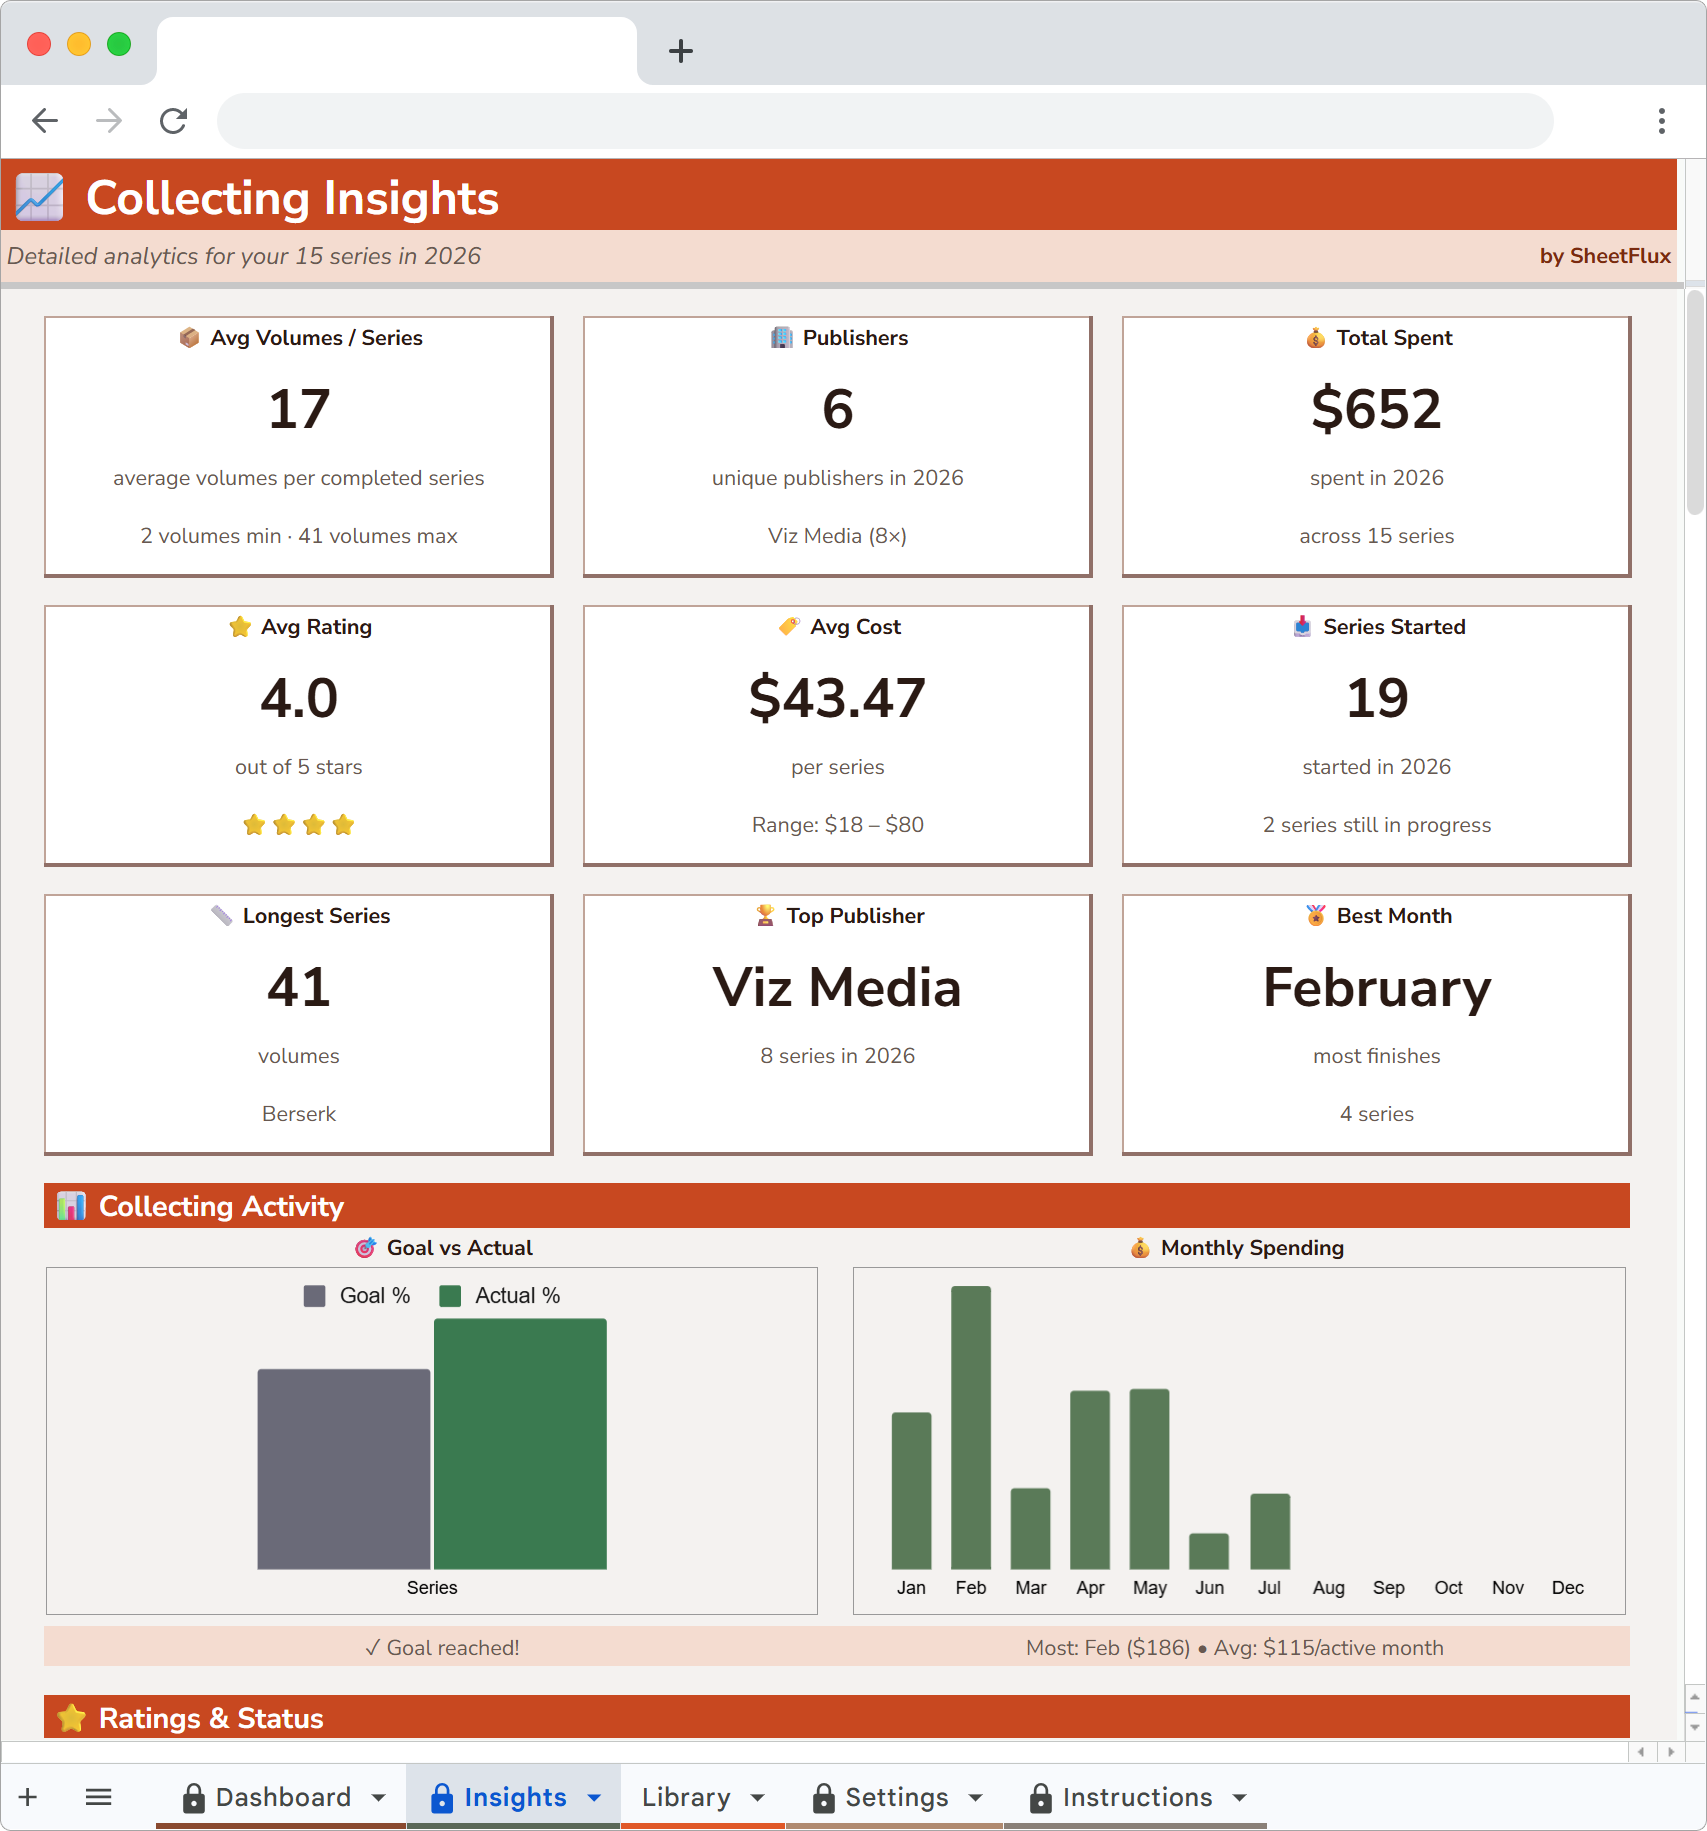Click the lock icon on the Dashboard tab
1707x1831 pixels.
pos(193,1796)
